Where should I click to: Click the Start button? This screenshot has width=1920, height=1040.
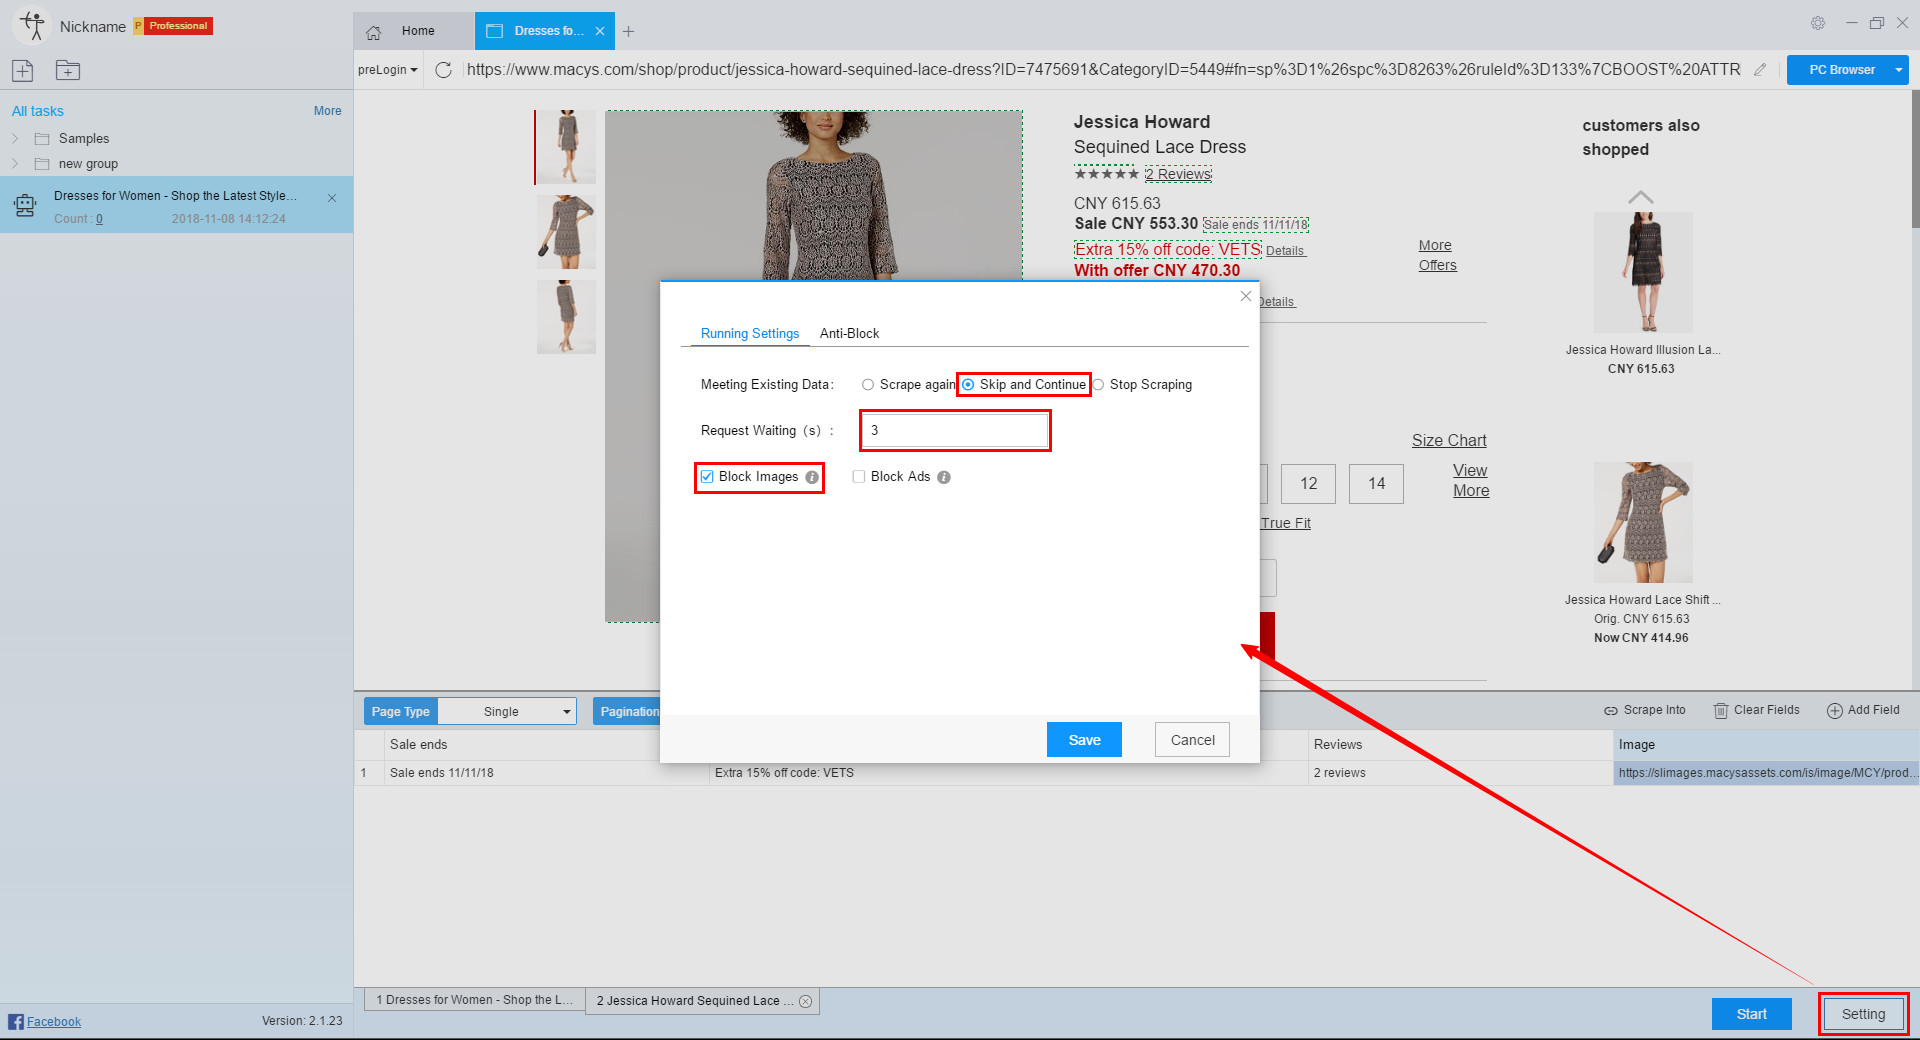click(1751, 1014)
